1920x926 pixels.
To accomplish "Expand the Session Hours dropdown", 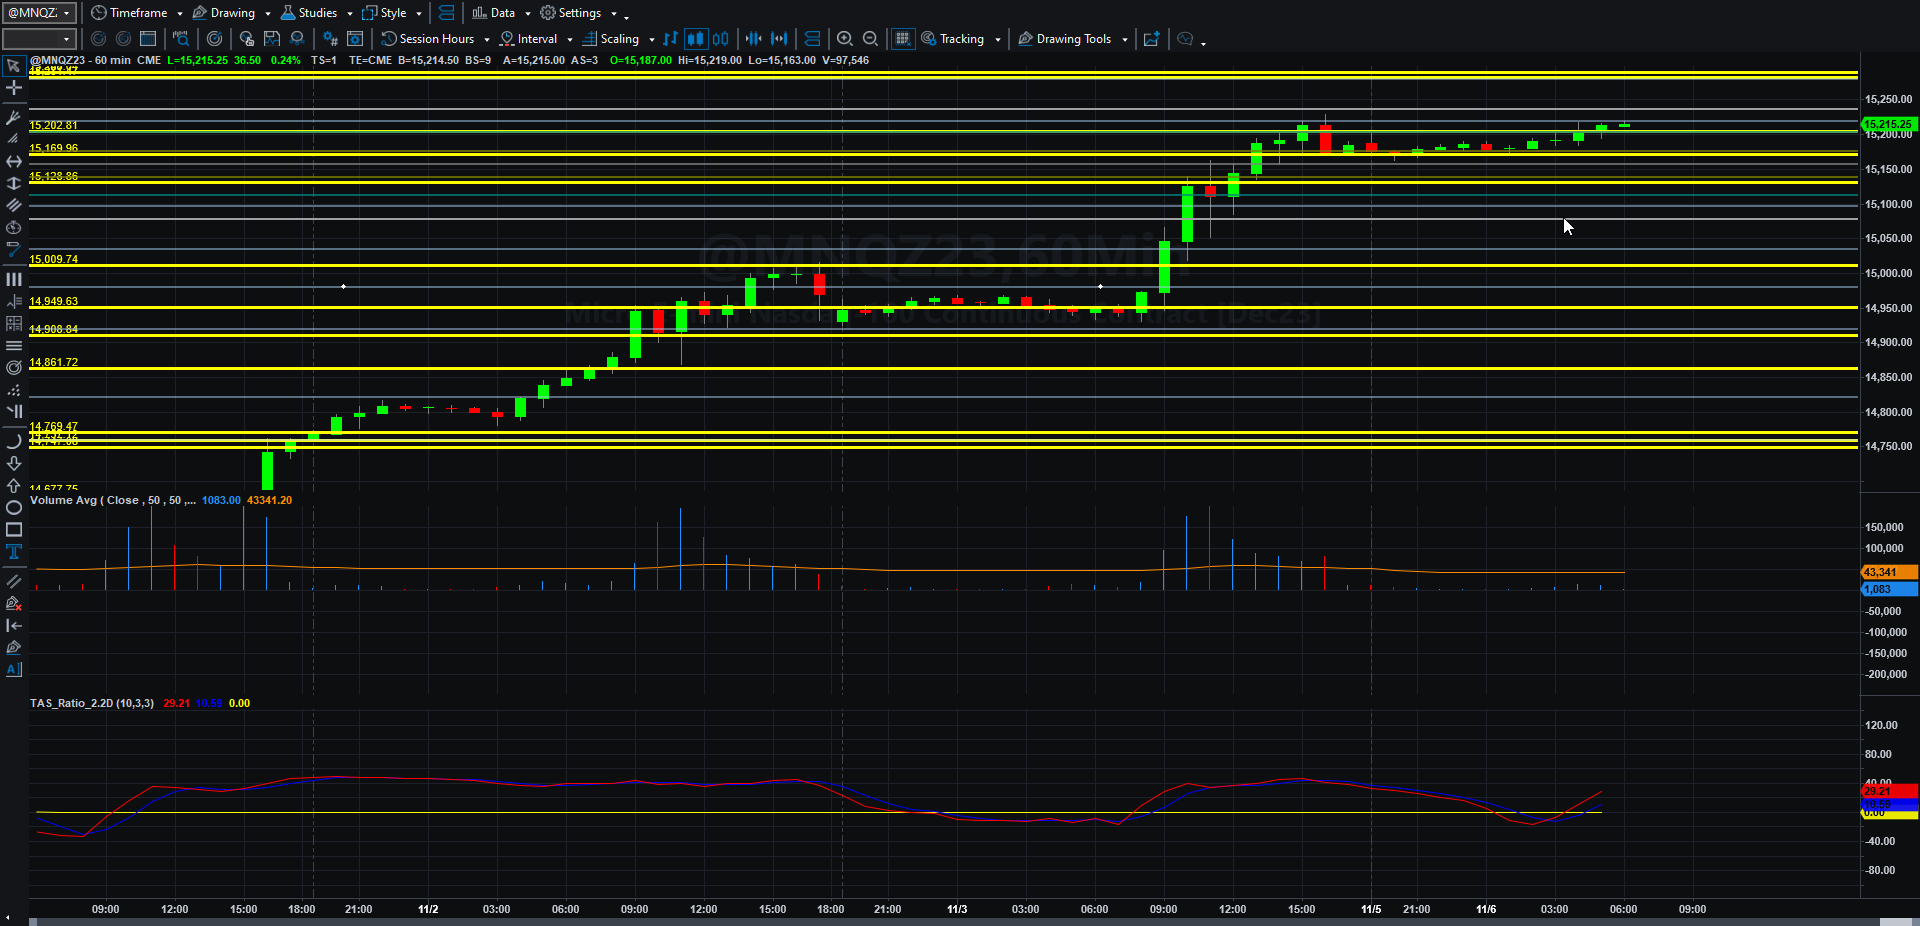I will (x=487, y=39).
